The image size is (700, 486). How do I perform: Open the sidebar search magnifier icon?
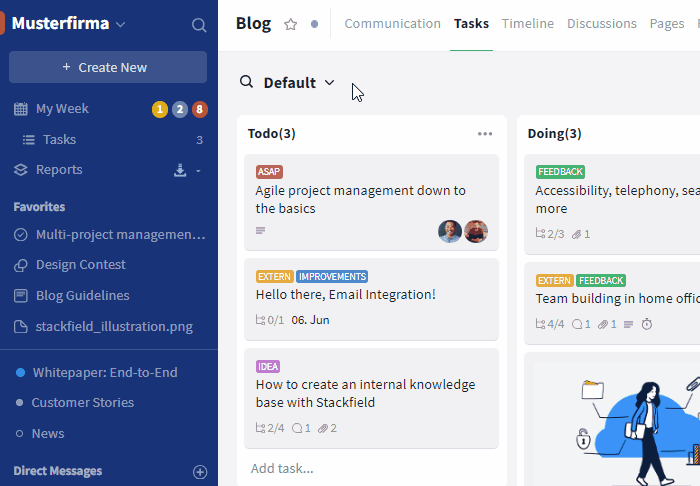[x=199, y=25]
